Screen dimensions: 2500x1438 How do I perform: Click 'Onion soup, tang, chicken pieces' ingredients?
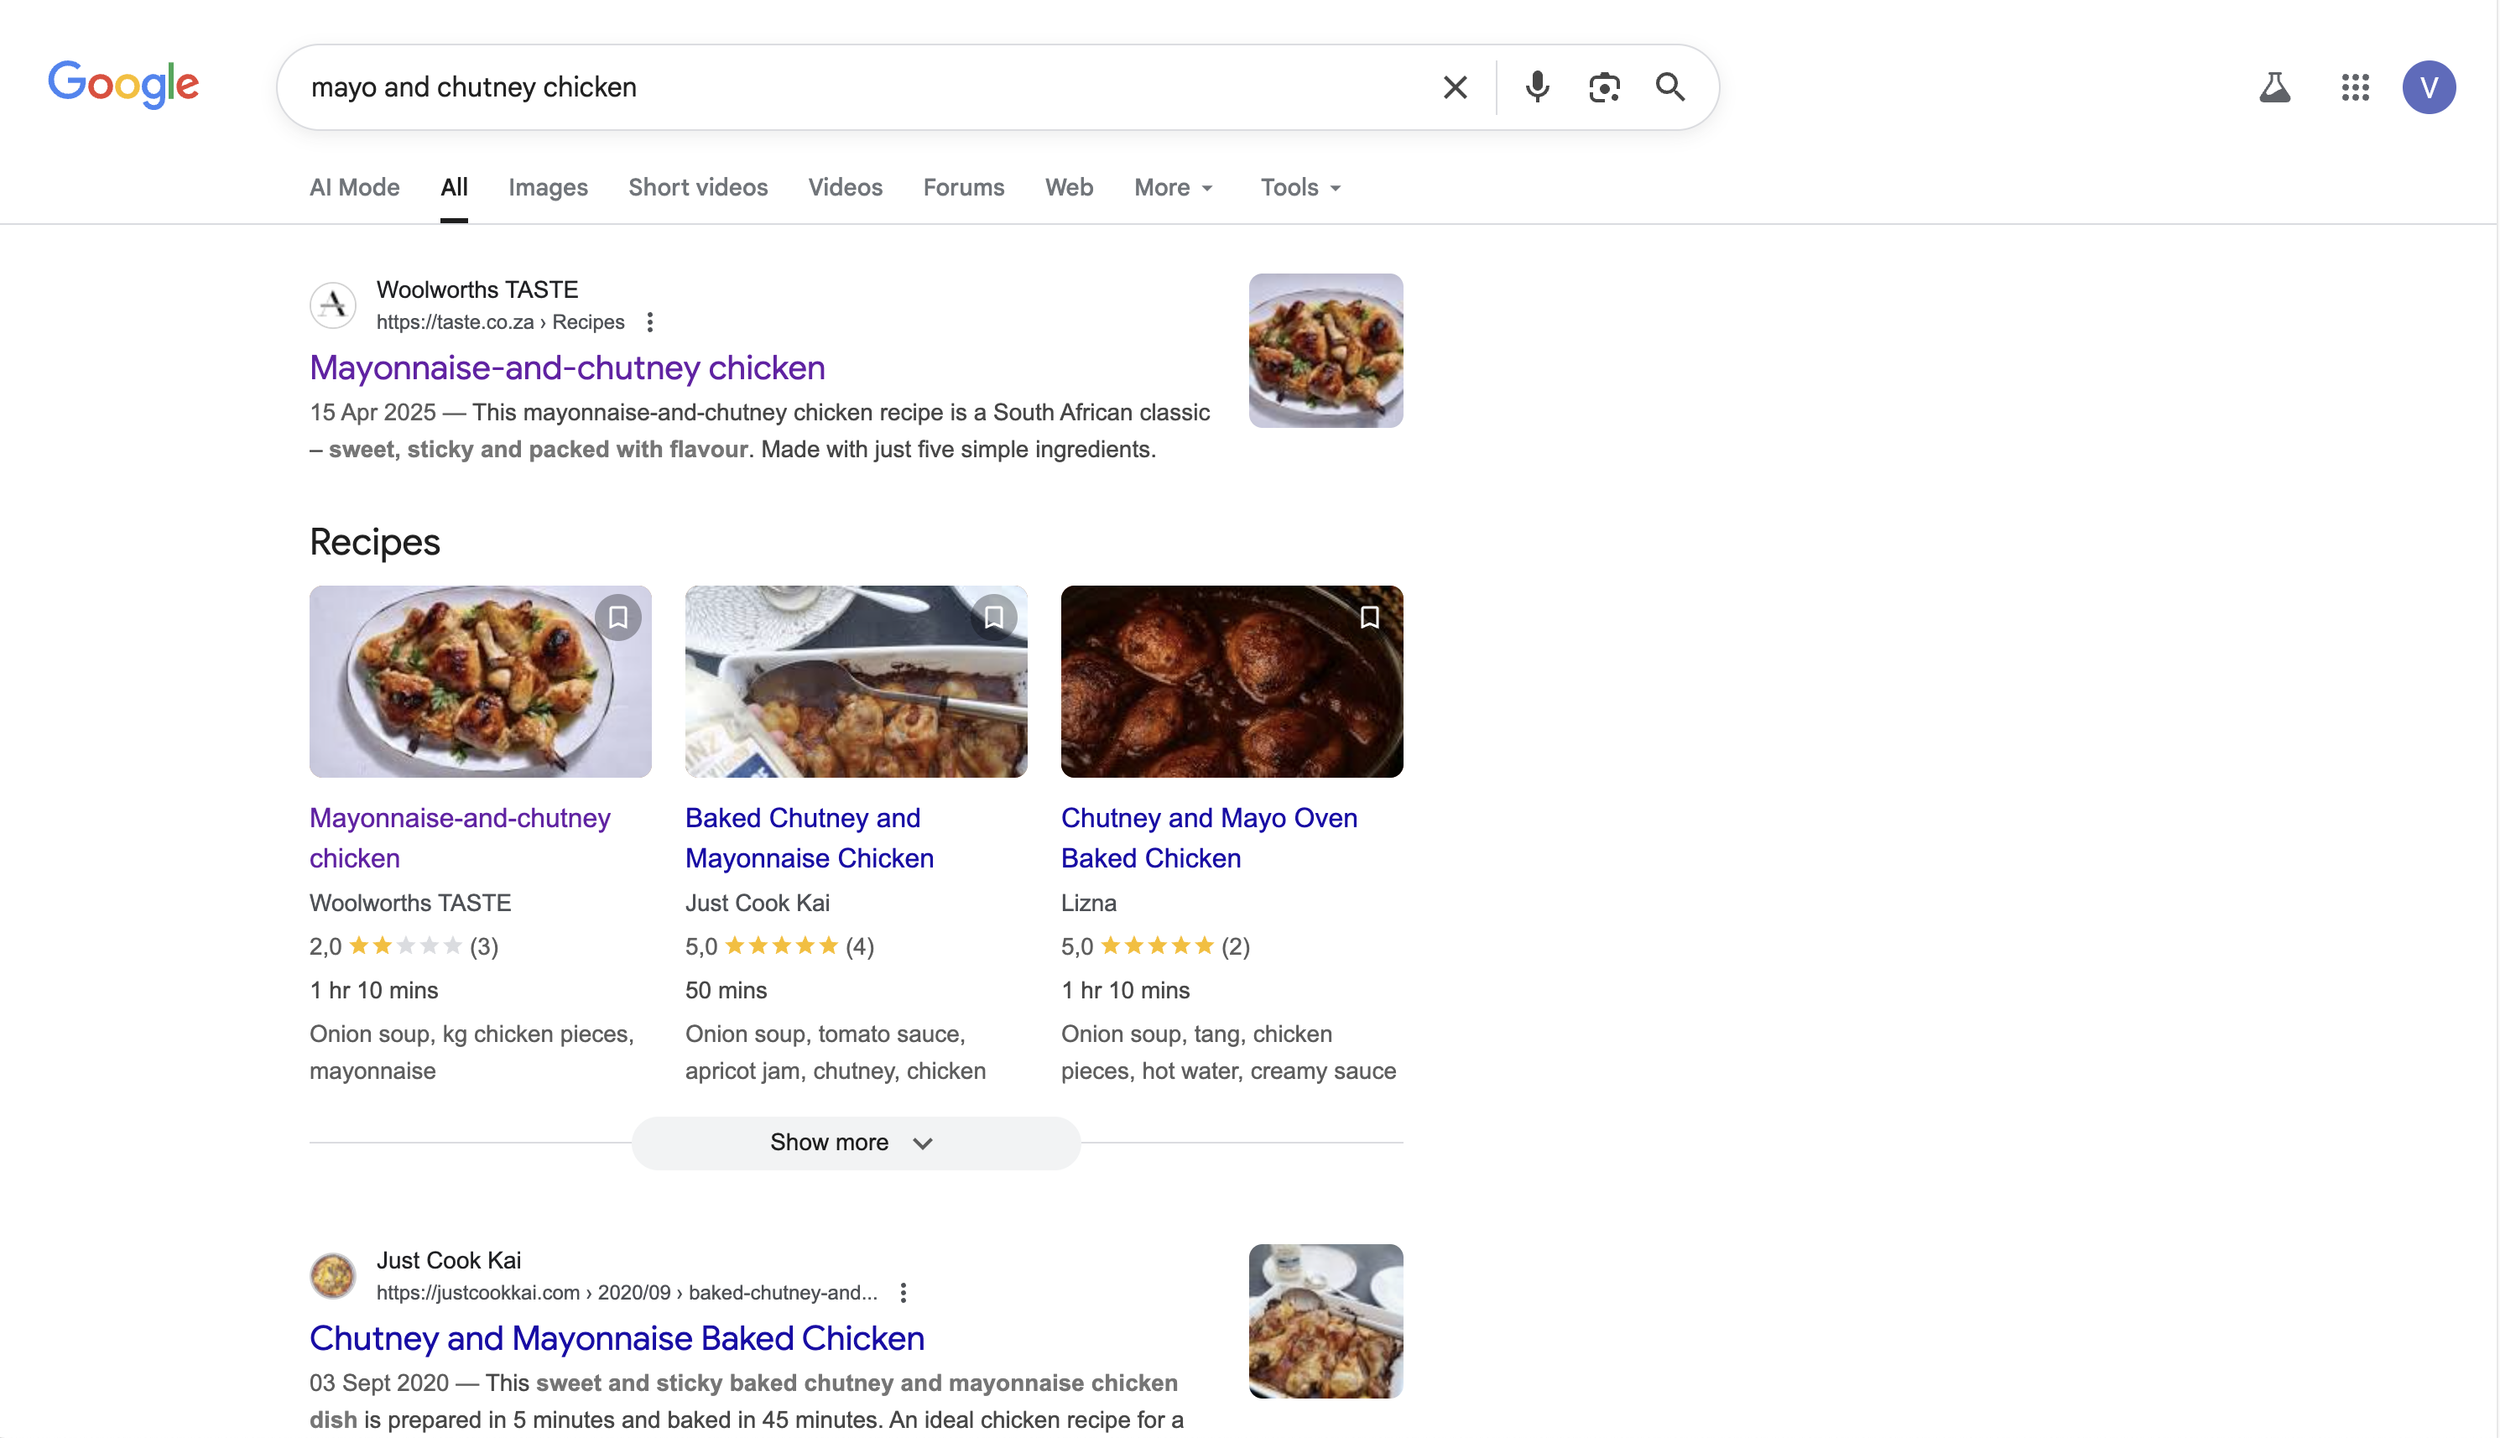[x=1229, y=1052]
